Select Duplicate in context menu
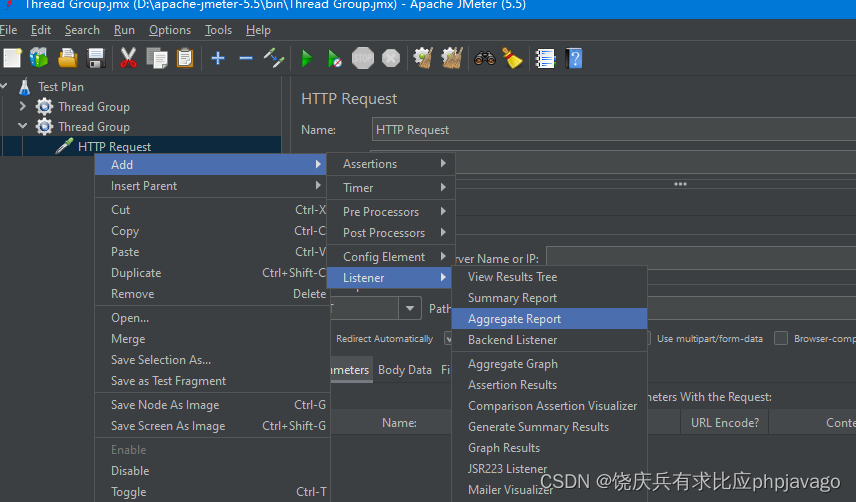Viewport: 856px width, 502px height. (x=212, y=273)
